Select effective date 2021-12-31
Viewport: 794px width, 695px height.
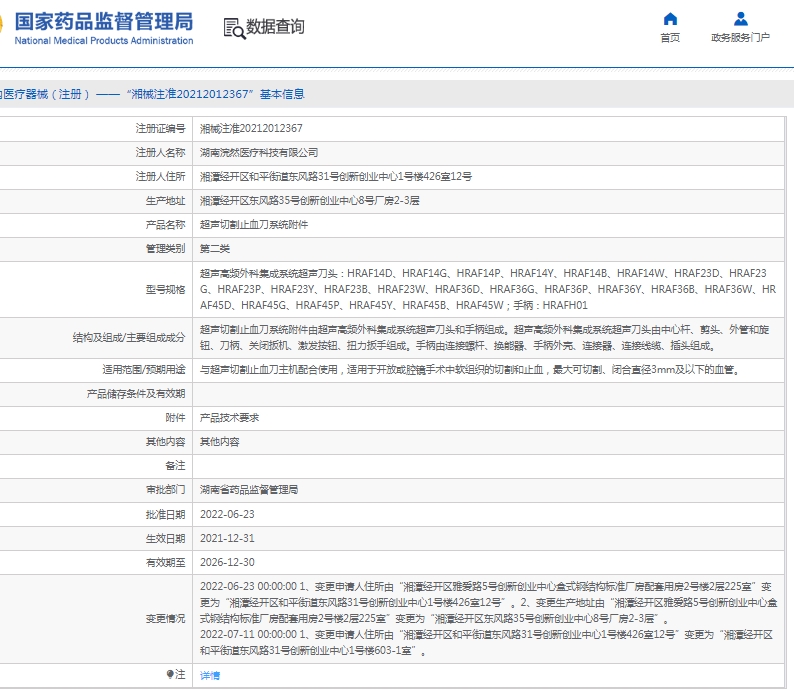click(227, 538)
